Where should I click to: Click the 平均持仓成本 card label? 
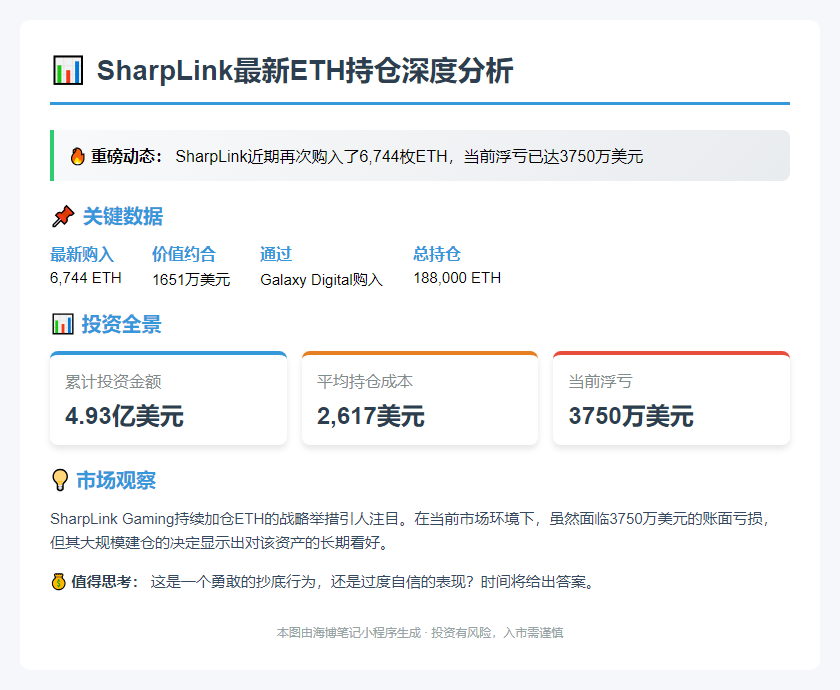coord(365,381)
